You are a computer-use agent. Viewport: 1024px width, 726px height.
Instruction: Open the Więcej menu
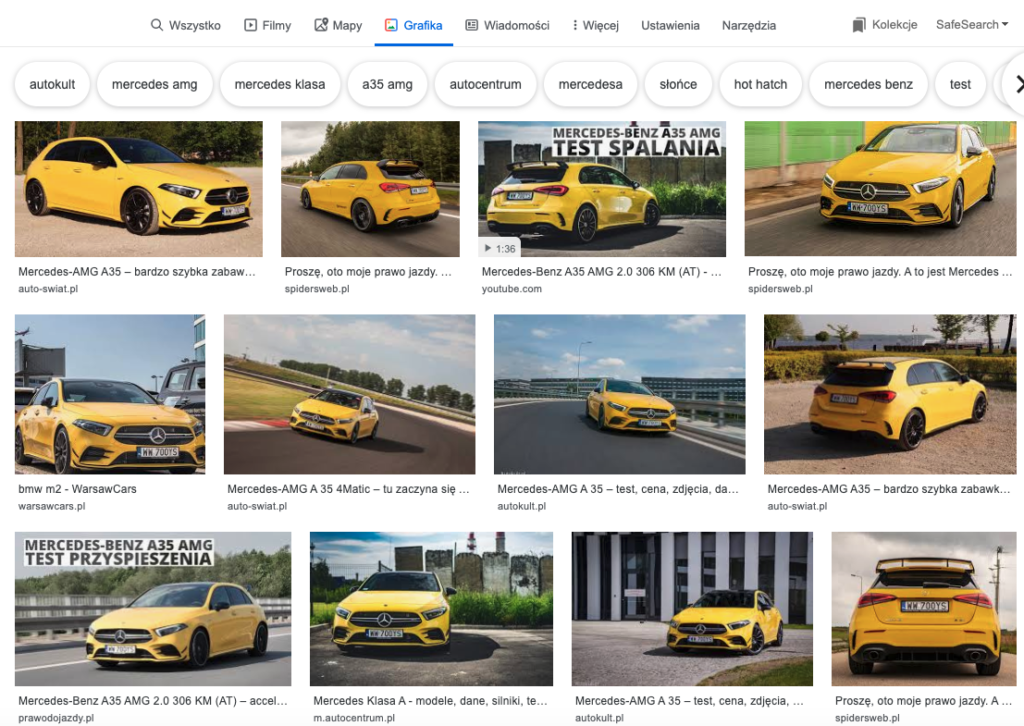[x=596, y=25]
